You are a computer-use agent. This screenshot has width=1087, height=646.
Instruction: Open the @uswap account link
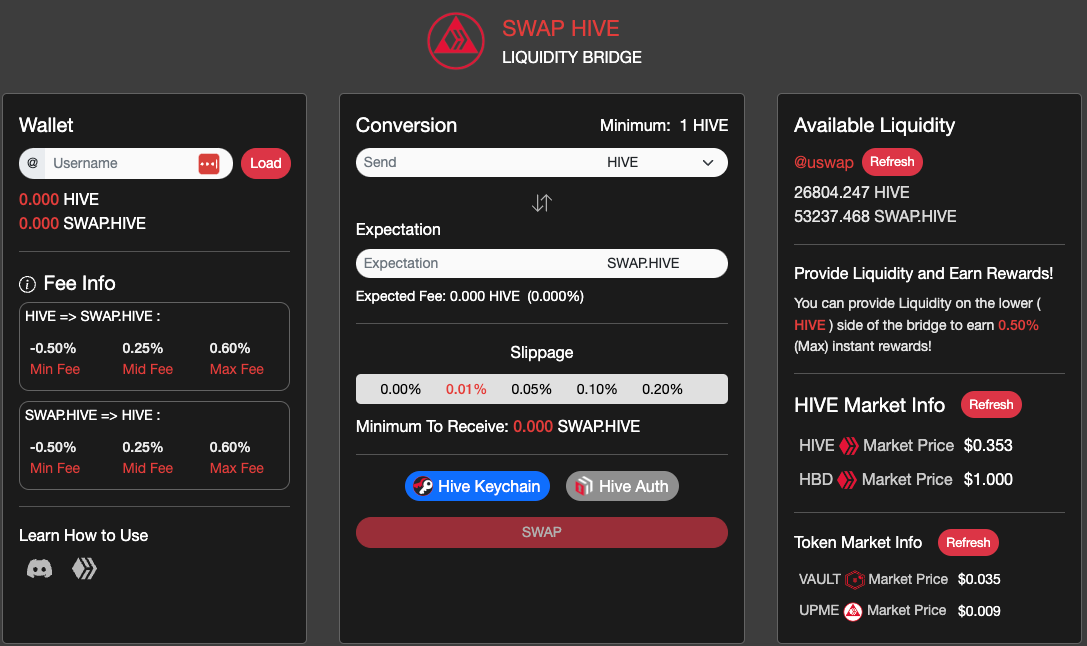[x=824, y=163]
